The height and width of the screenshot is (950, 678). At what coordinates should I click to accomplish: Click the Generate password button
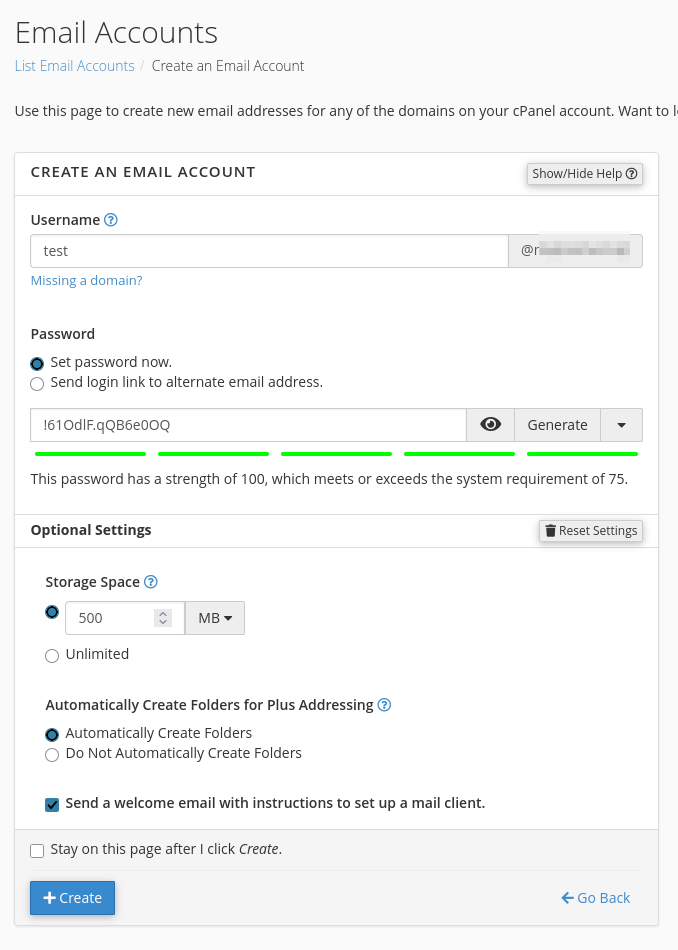(557, 425)
